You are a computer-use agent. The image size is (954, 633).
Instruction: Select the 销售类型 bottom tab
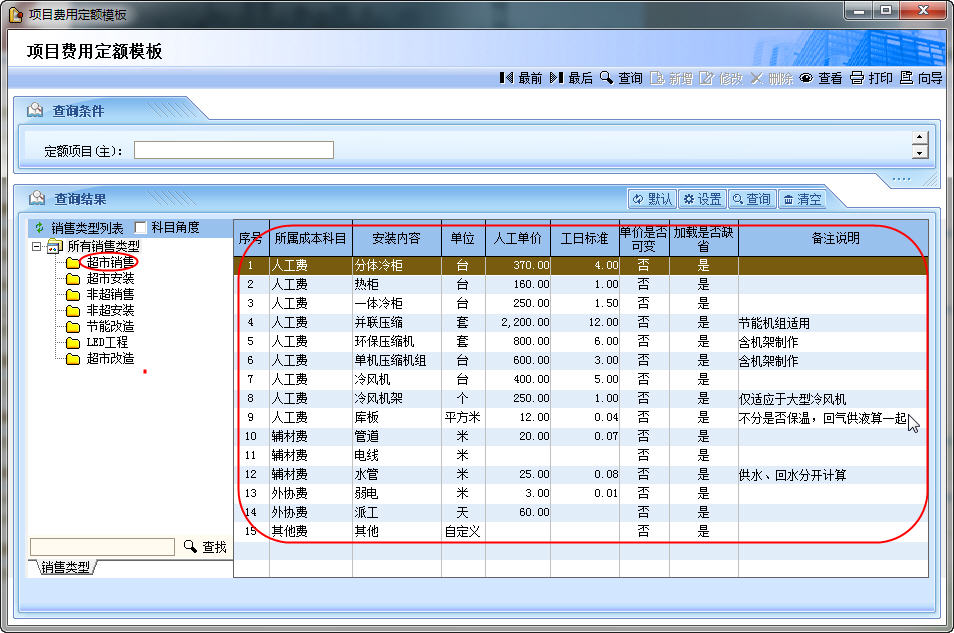point(65,567)
